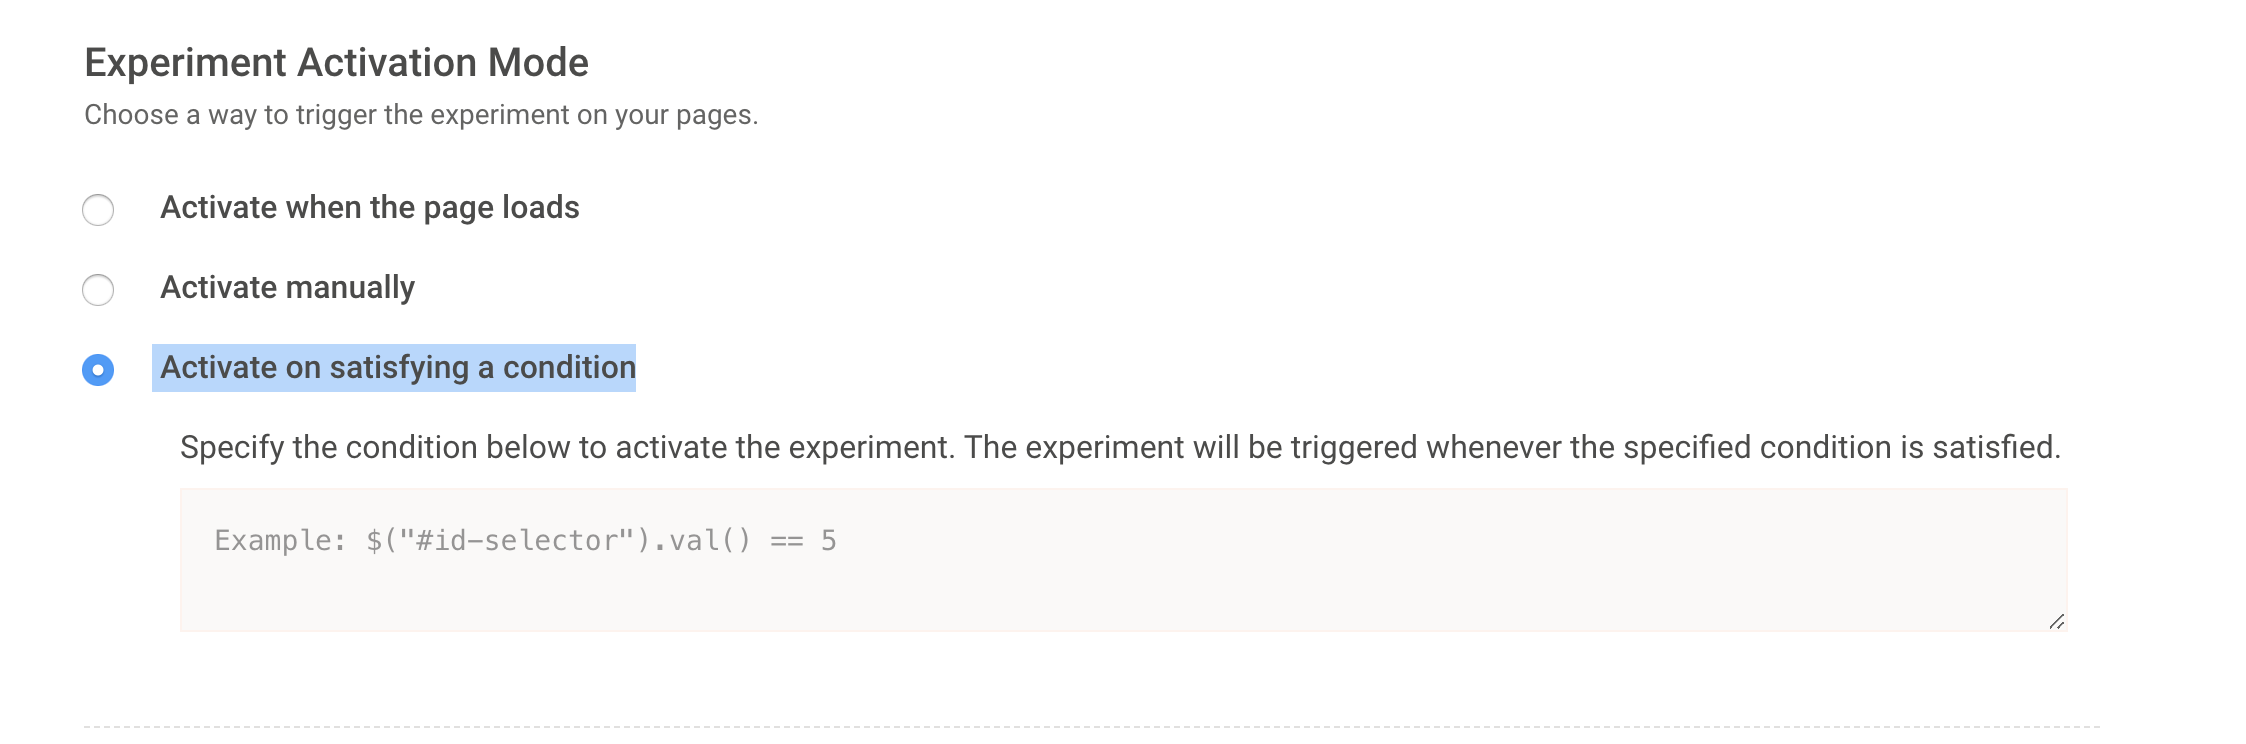Choose the "Activate manually" radio button
Image resolution: width=2246 pixels, height=744 pixels.
(98, 290)
